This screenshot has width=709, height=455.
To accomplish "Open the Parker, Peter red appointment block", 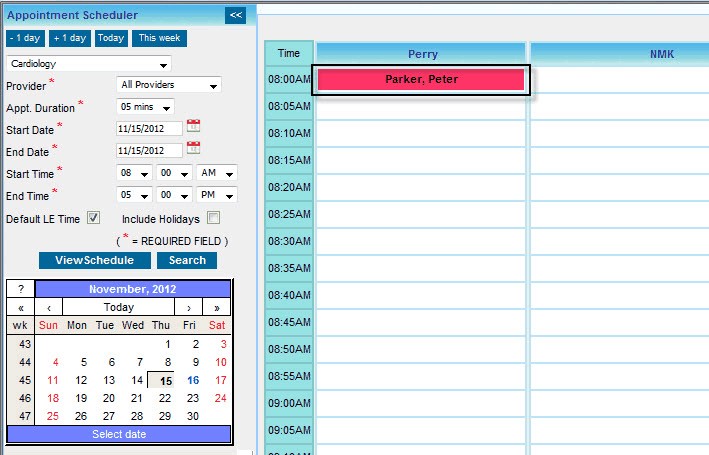I will tap(421, 79).
